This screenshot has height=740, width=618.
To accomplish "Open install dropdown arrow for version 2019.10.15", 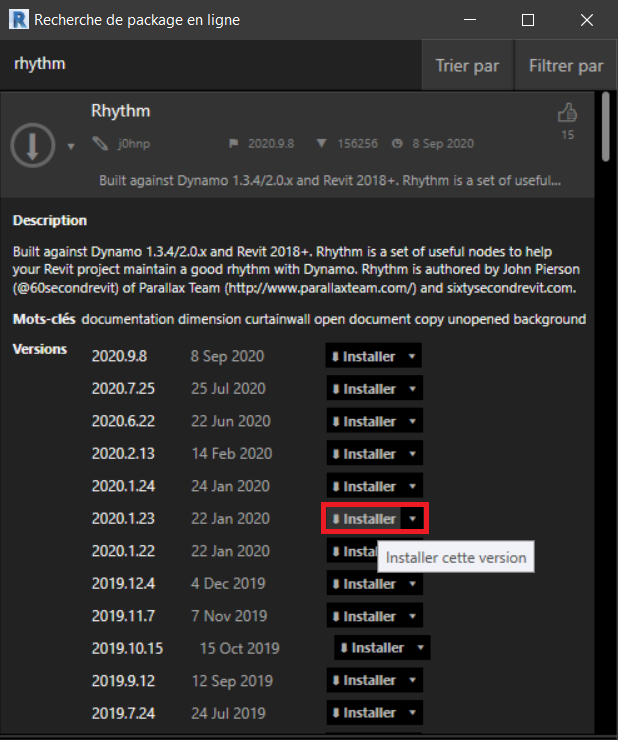I will click(x=420, y=648).
